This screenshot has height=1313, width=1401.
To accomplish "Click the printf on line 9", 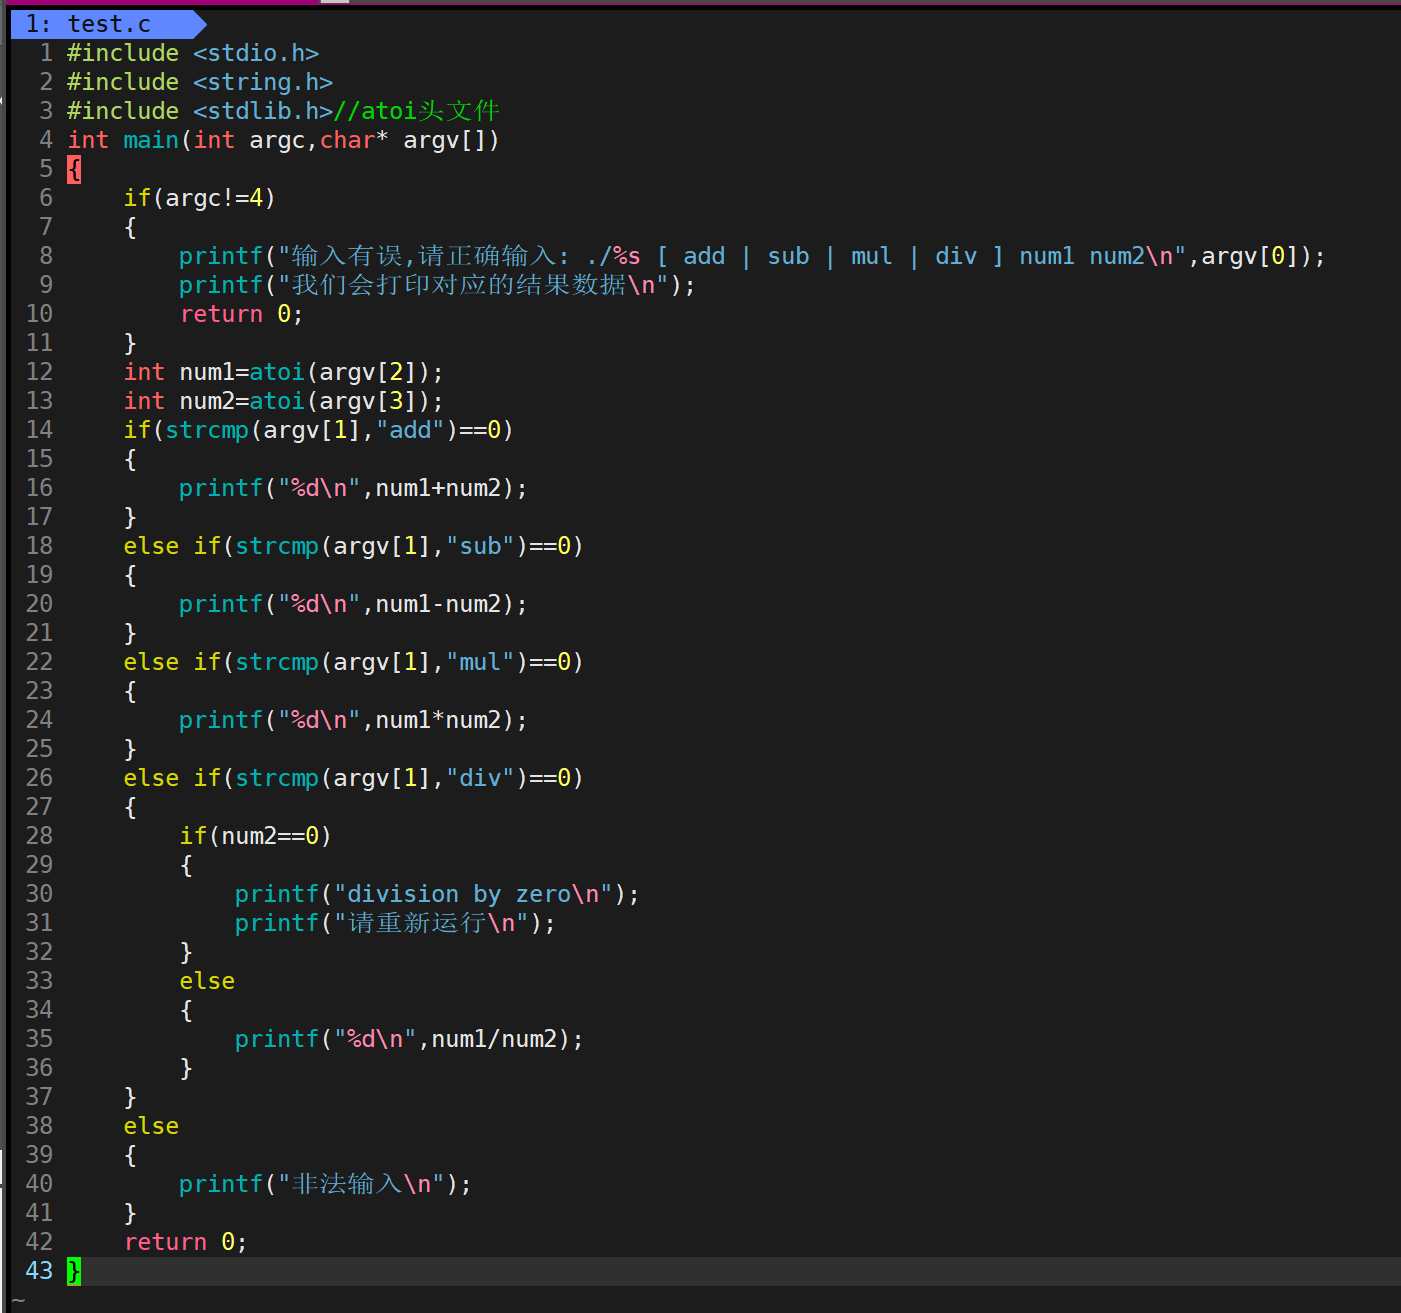I will click(221, 285).
